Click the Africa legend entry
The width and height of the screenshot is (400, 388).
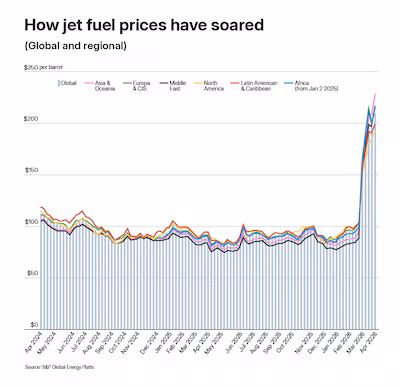[x=311, y=86]
